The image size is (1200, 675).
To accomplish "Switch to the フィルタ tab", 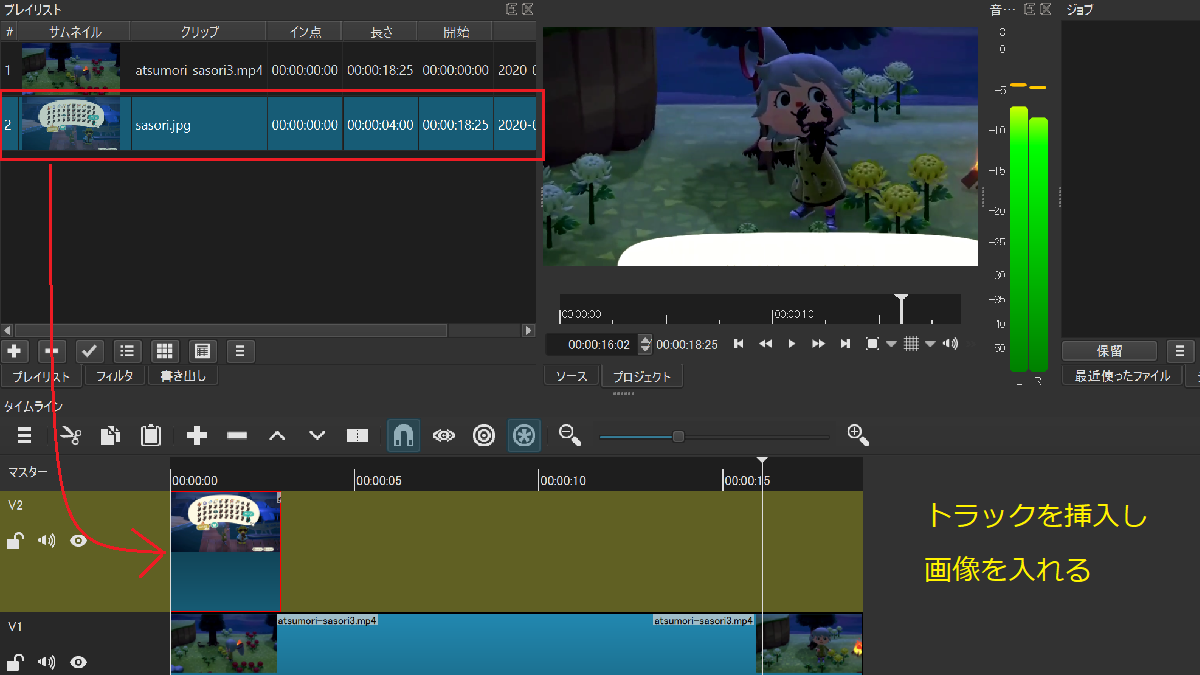I will [x=115, y=377].
